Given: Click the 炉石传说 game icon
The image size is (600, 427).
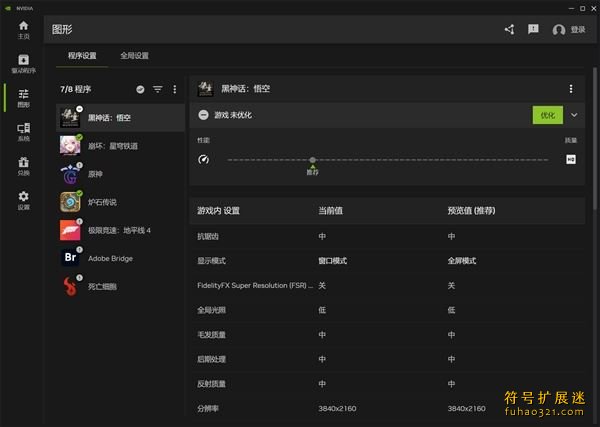Looking at the screenshot, I should pos(70,202).
